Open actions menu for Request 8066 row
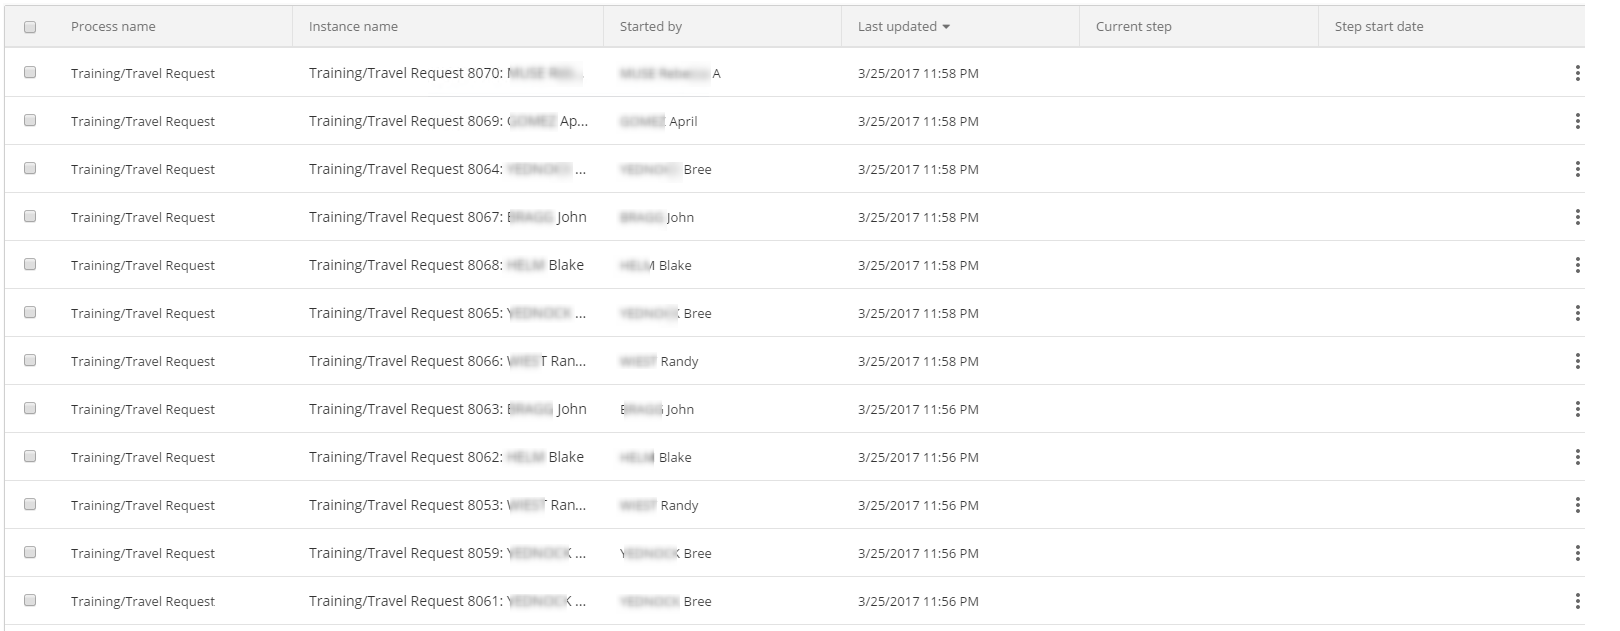This screenshot has height=631, width=1620. (1577, 361)
